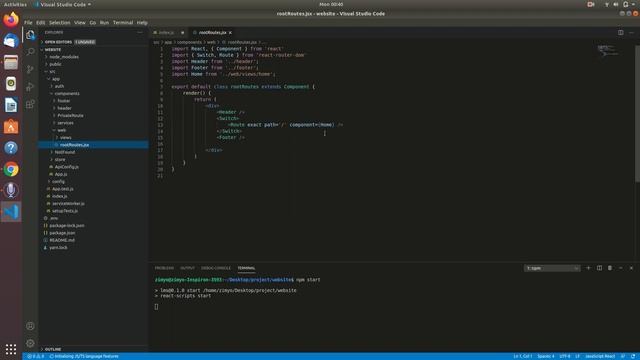Change end-of-line via LF status item
This screenshot has width=640, height=360.
578,356
